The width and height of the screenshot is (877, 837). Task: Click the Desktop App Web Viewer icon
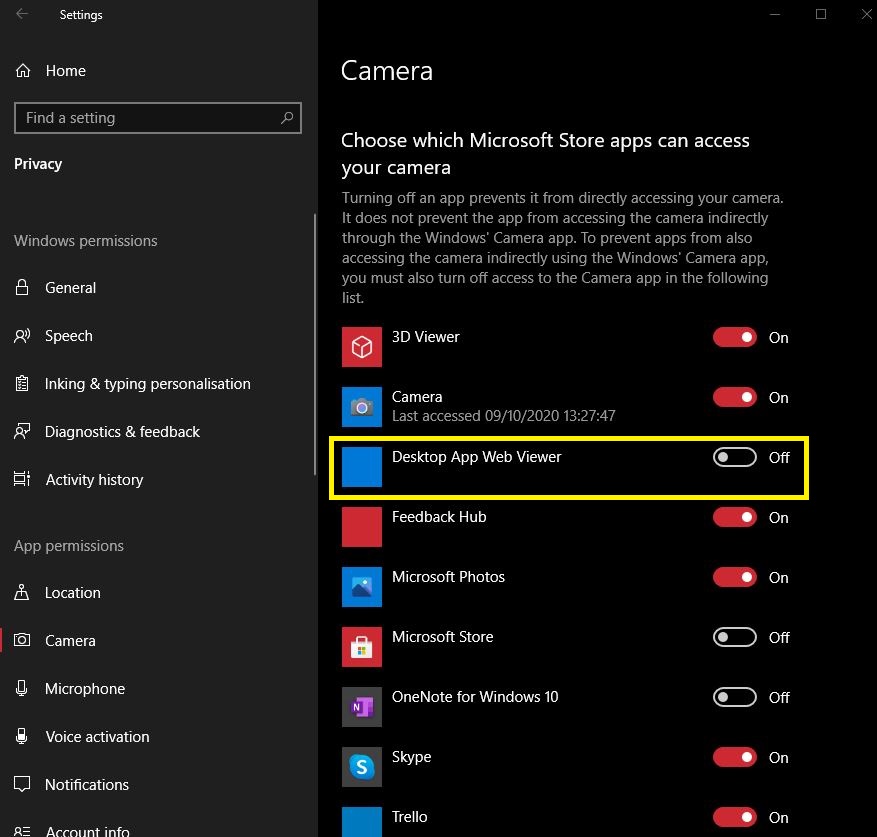[x=362, y=467]
